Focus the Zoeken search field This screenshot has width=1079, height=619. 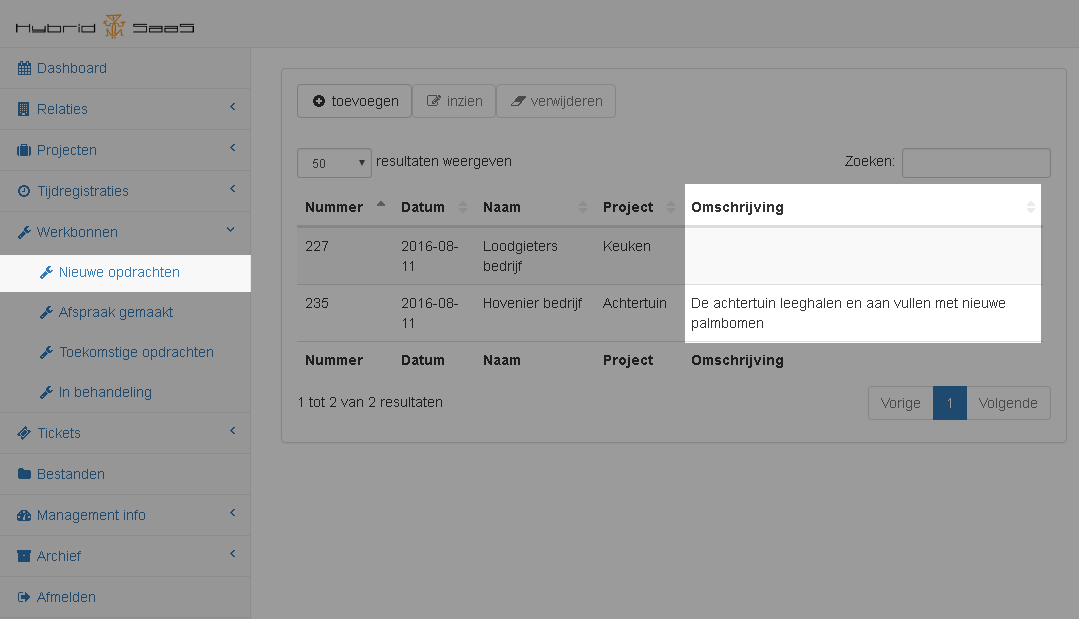[x=975, y=163]
